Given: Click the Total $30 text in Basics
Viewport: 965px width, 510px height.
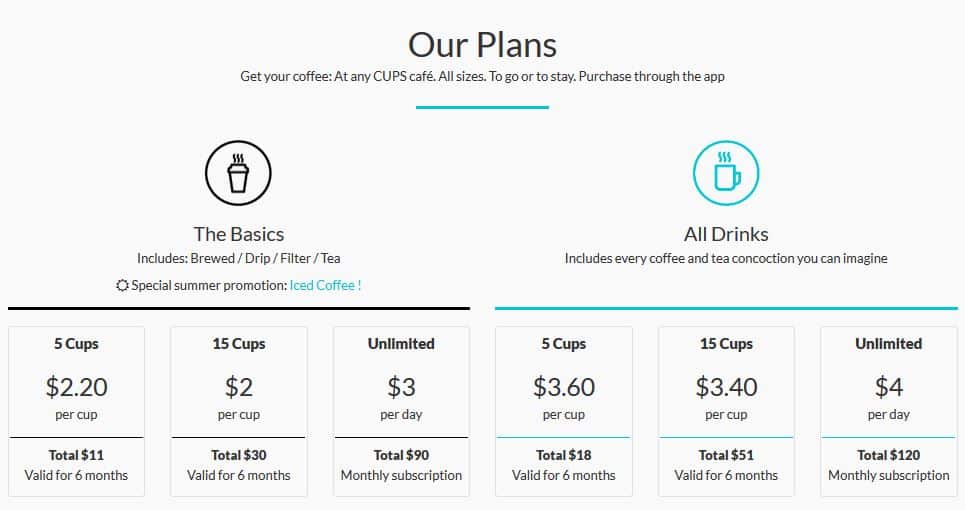Looking at the screenshot, I should tap(239, 455).
